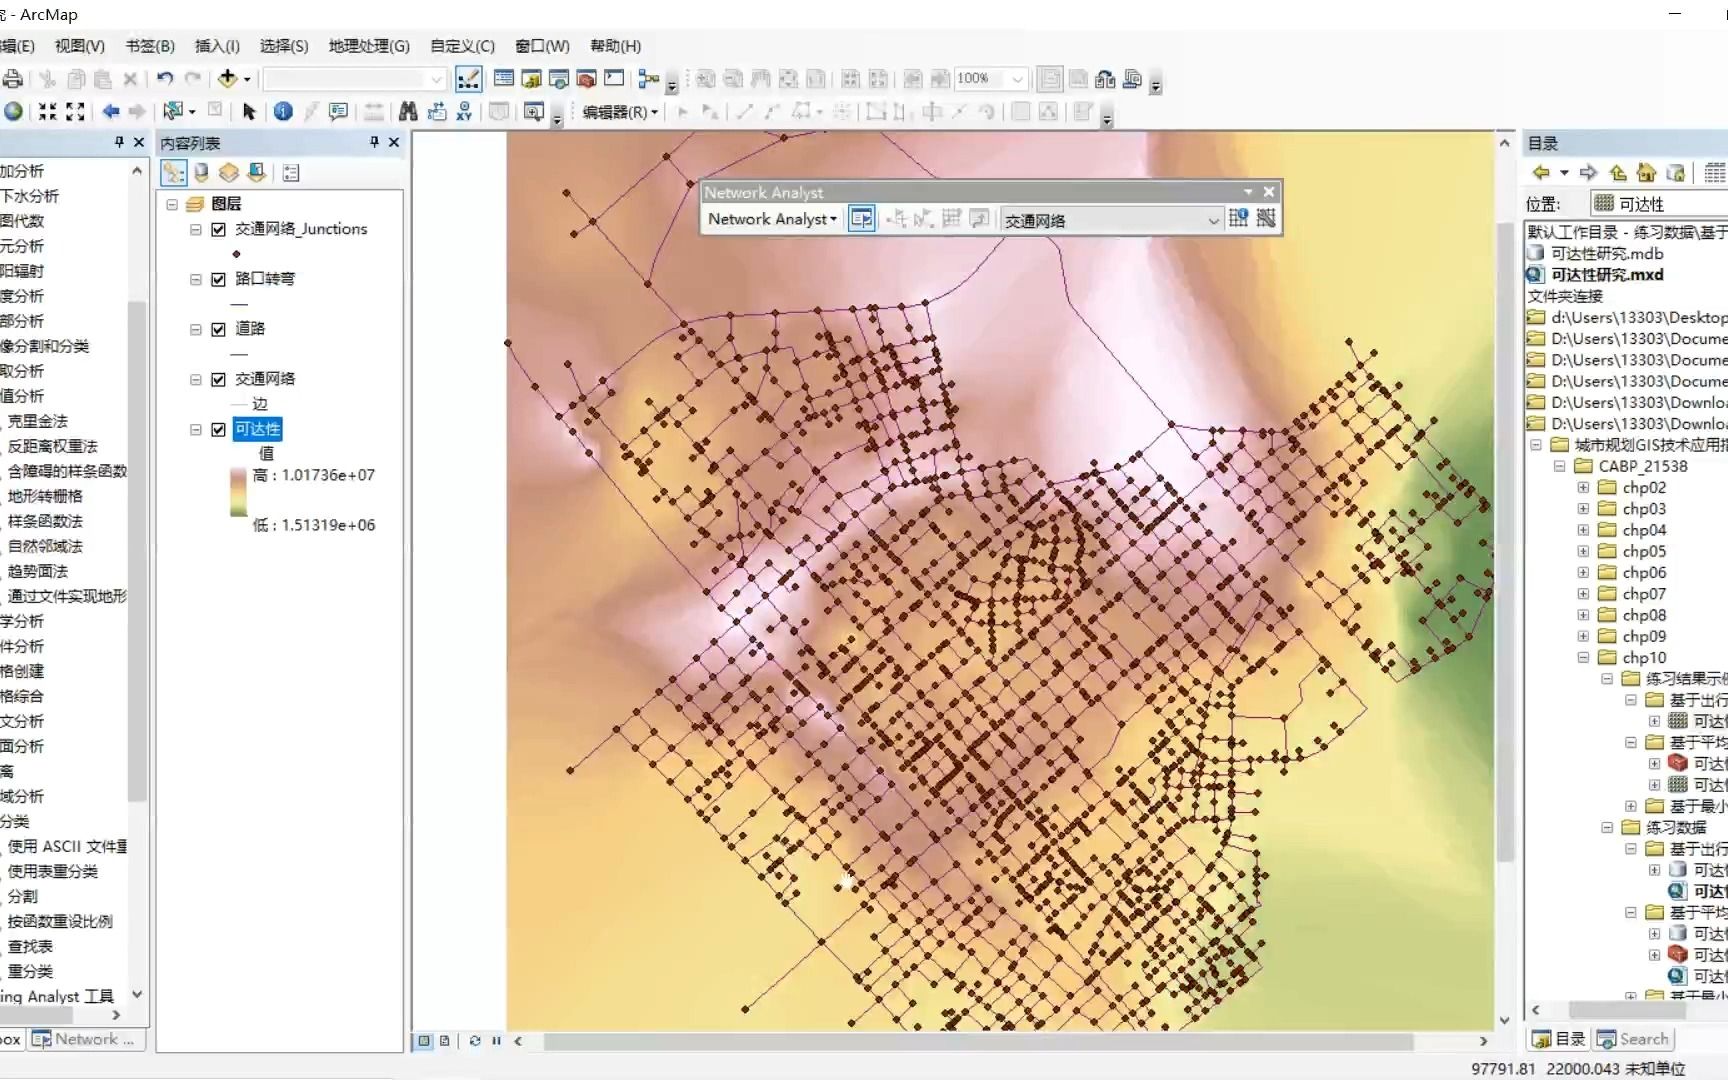Open the Network Analyst dropdown menu
Viewport: 1728px width, 1080px height.
click(x=770, y=219)
